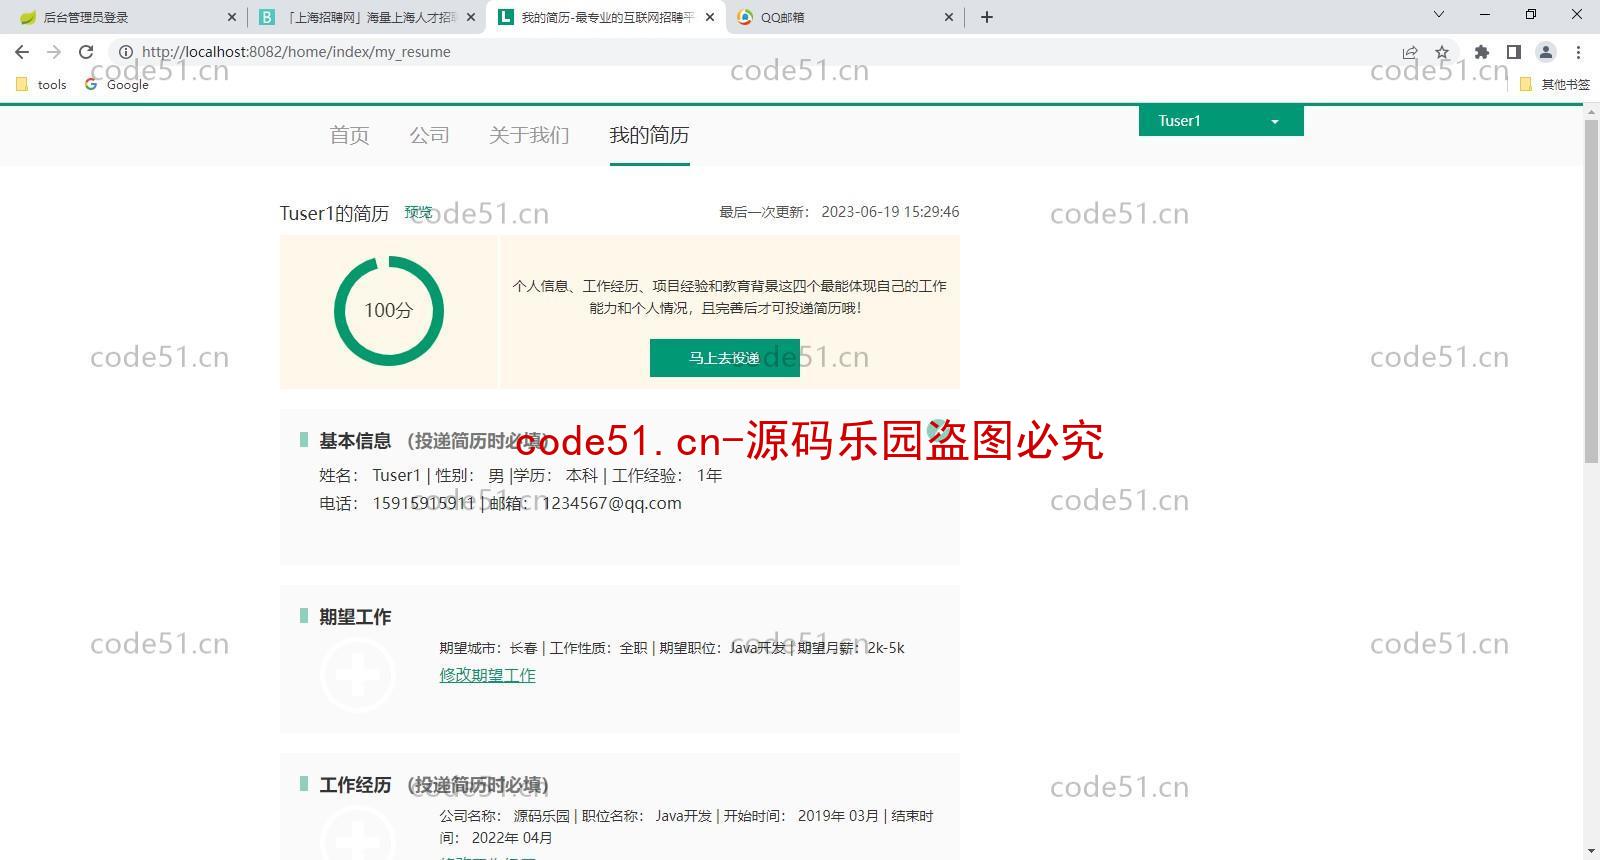Reload the current page

pyautogui.click(x=86, y=52)
